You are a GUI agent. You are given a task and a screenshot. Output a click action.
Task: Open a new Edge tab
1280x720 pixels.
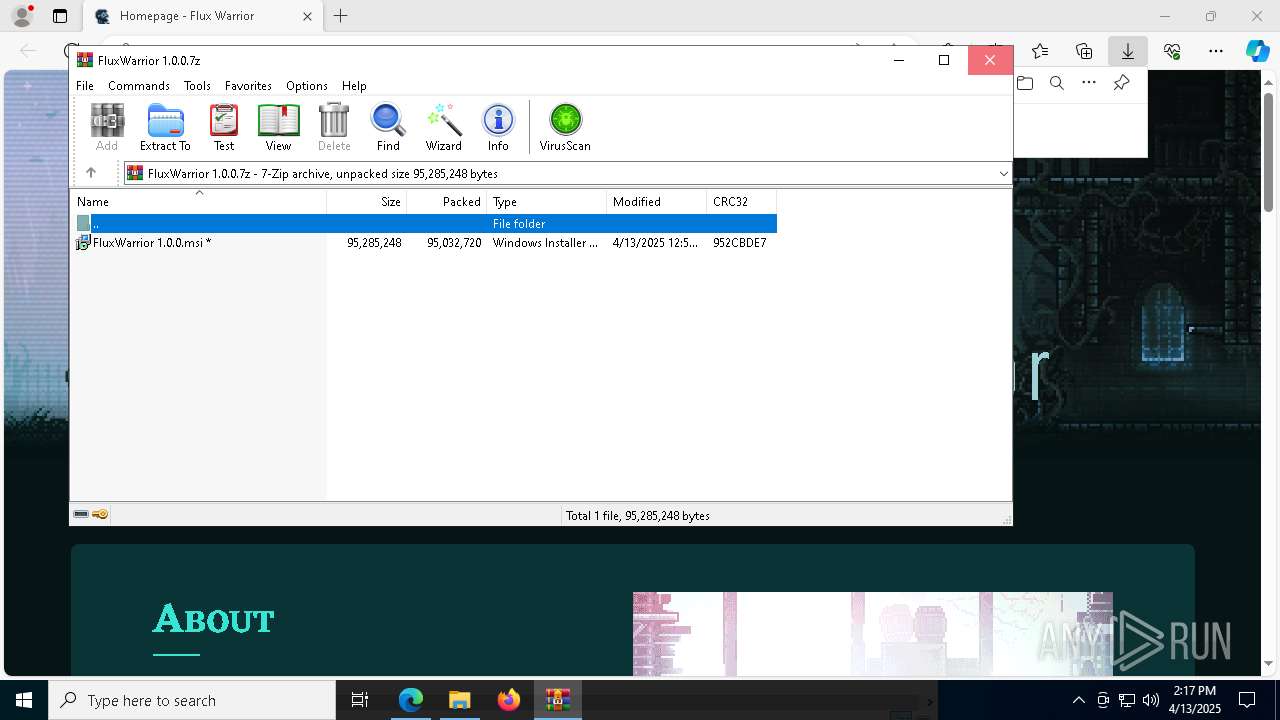(341, 16)
